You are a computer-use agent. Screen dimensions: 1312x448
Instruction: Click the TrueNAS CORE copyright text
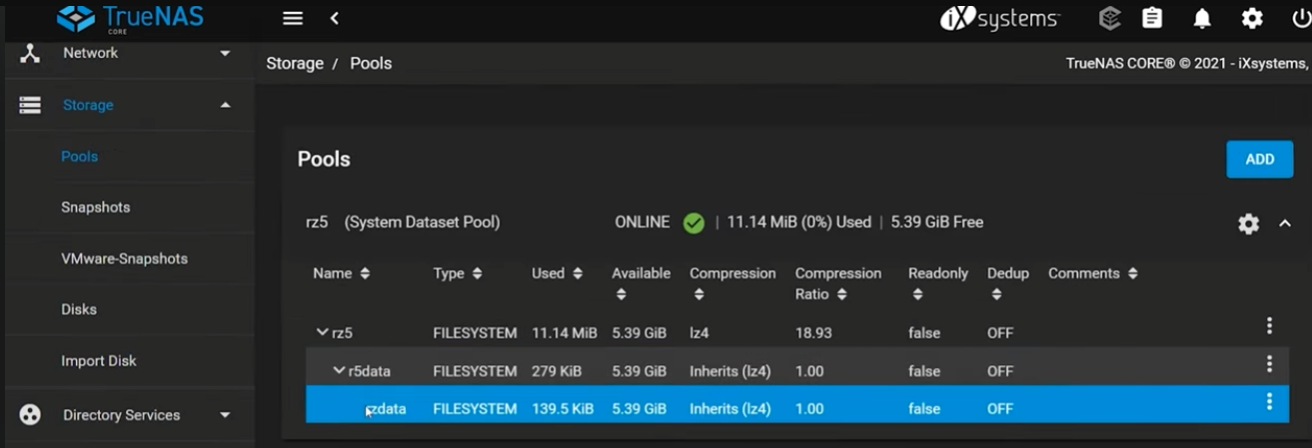point(1188,63)
